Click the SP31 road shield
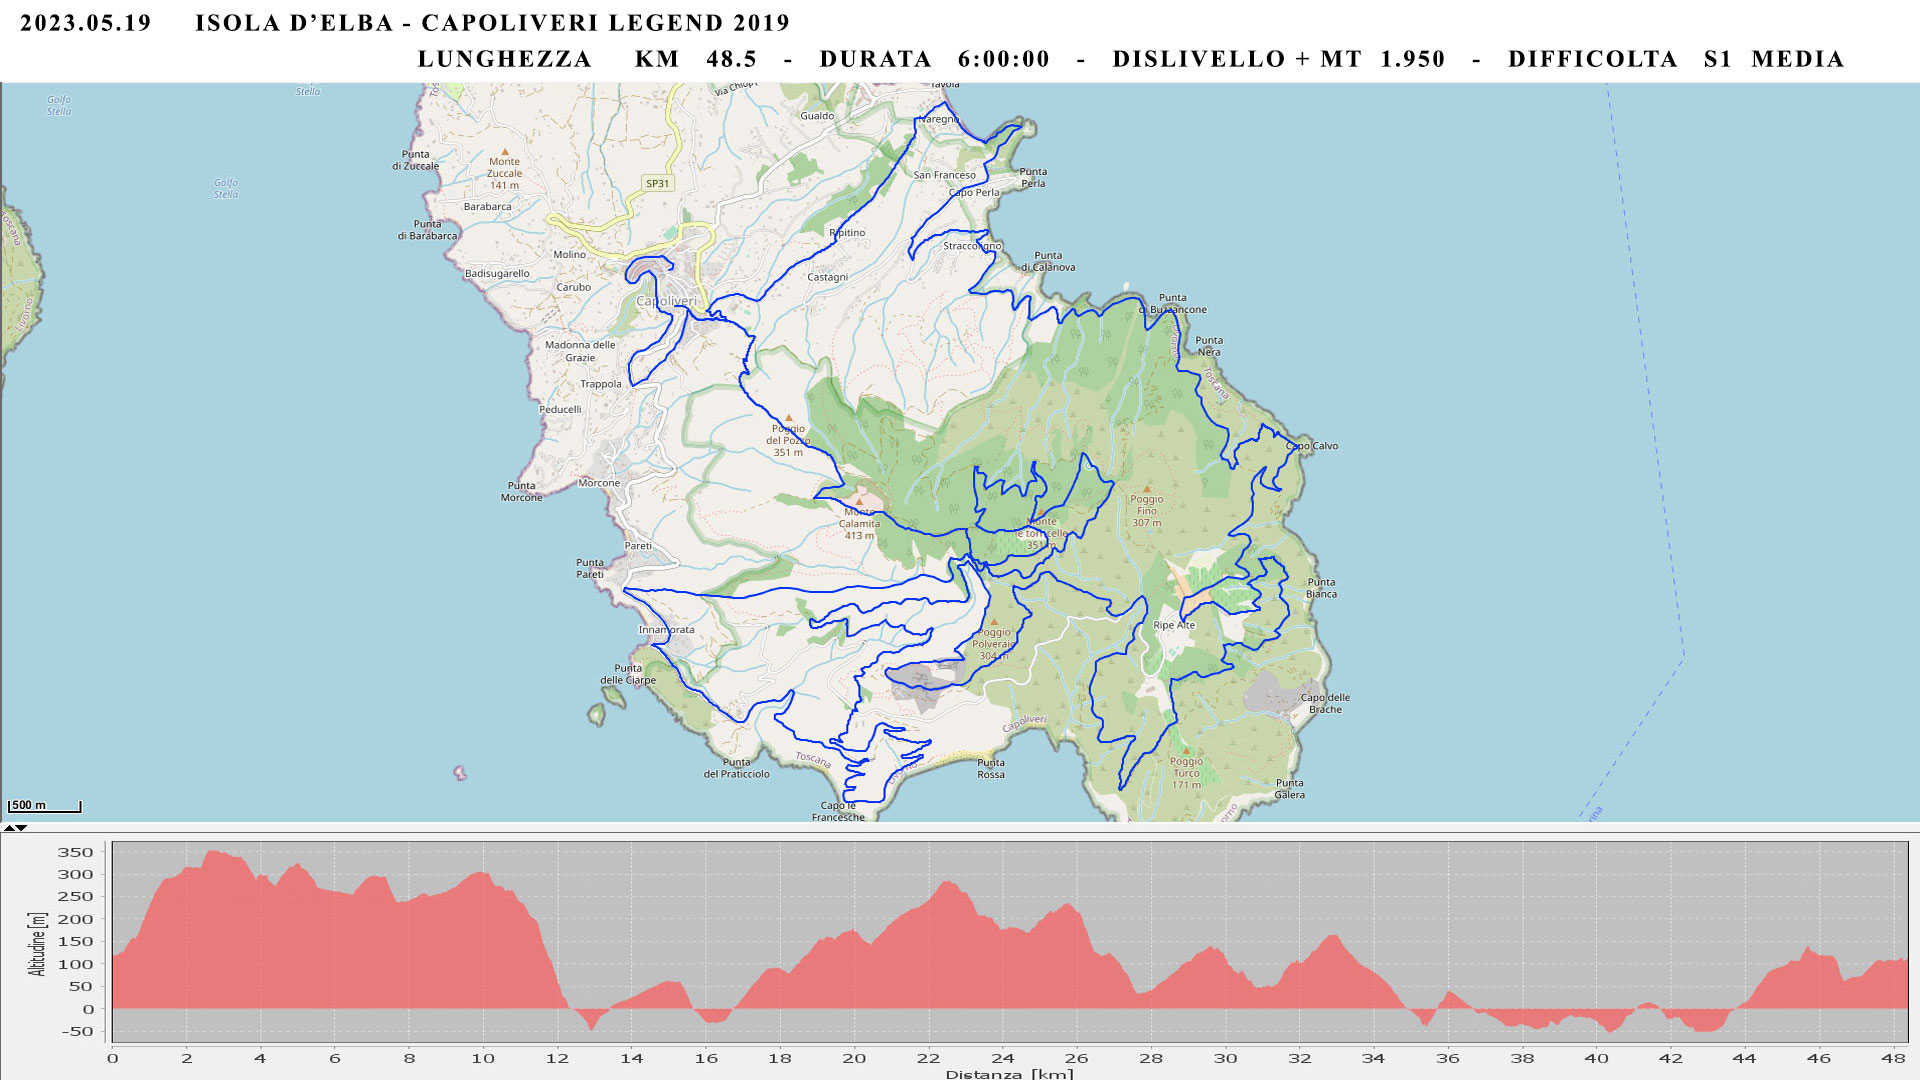Image resolution: width=1920 pixels, height=1080 pixels. (x=657, y=183)
